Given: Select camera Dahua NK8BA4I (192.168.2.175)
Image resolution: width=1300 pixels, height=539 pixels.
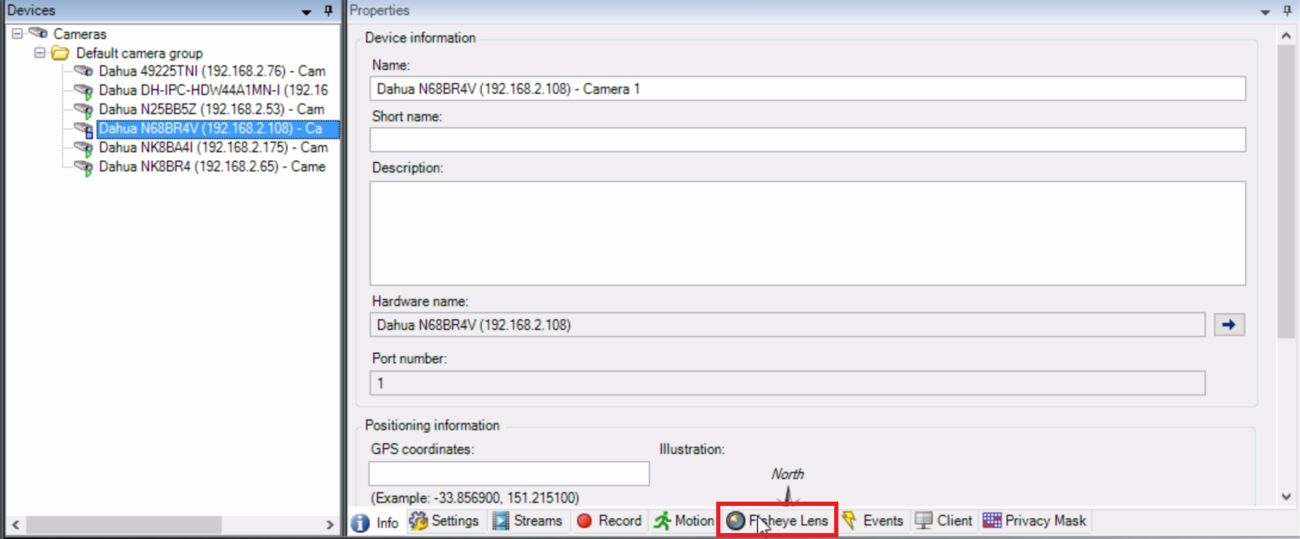Looking at the screenshot, I should pyautogui.click(x=213, y=147).
